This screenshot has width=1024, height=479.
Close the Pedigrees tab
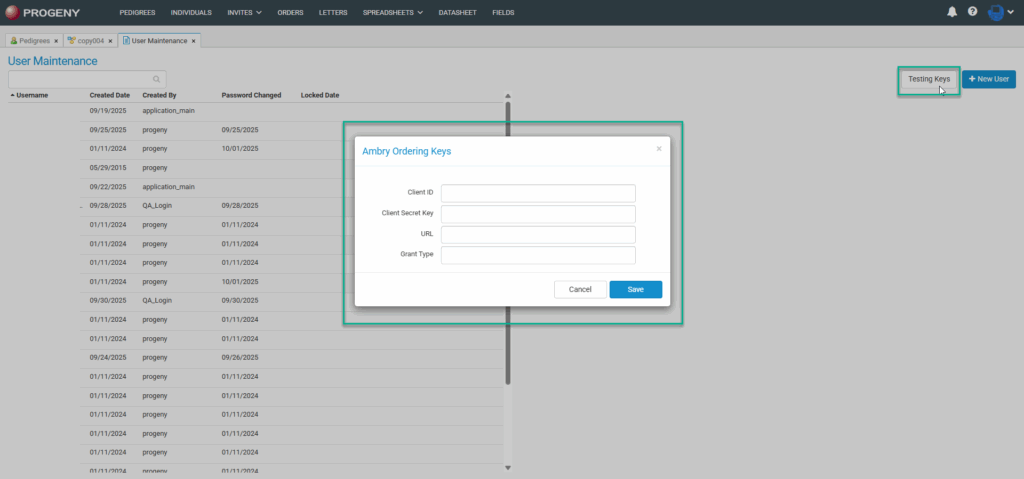click(x=56, y=41)
